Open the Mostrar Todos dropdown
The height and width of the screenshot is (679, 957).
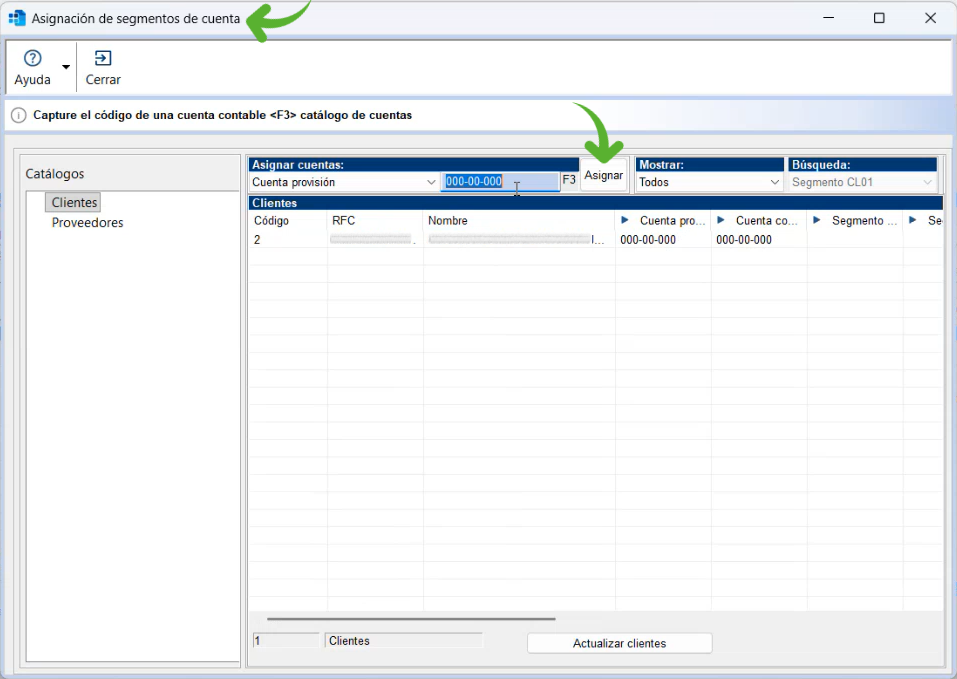pyautogui.click(x=774, y=182)
